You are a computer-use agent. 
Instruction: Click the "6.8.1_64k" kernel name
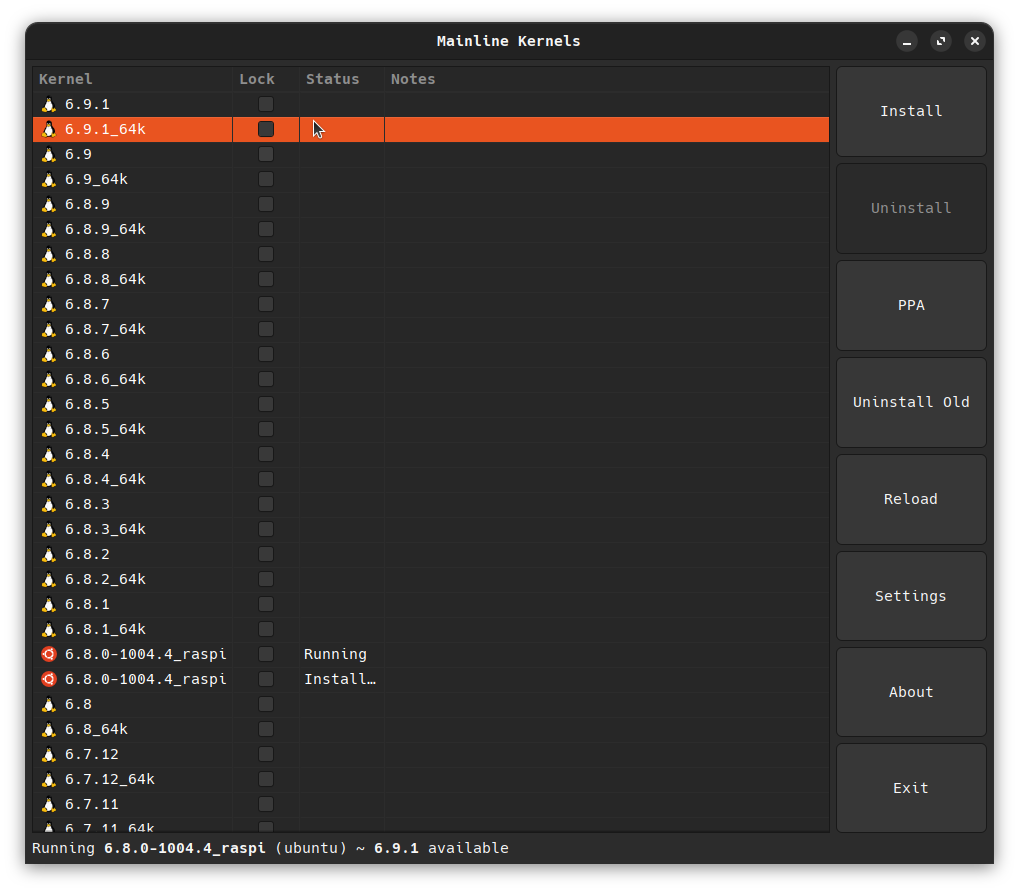click(105, 629)
